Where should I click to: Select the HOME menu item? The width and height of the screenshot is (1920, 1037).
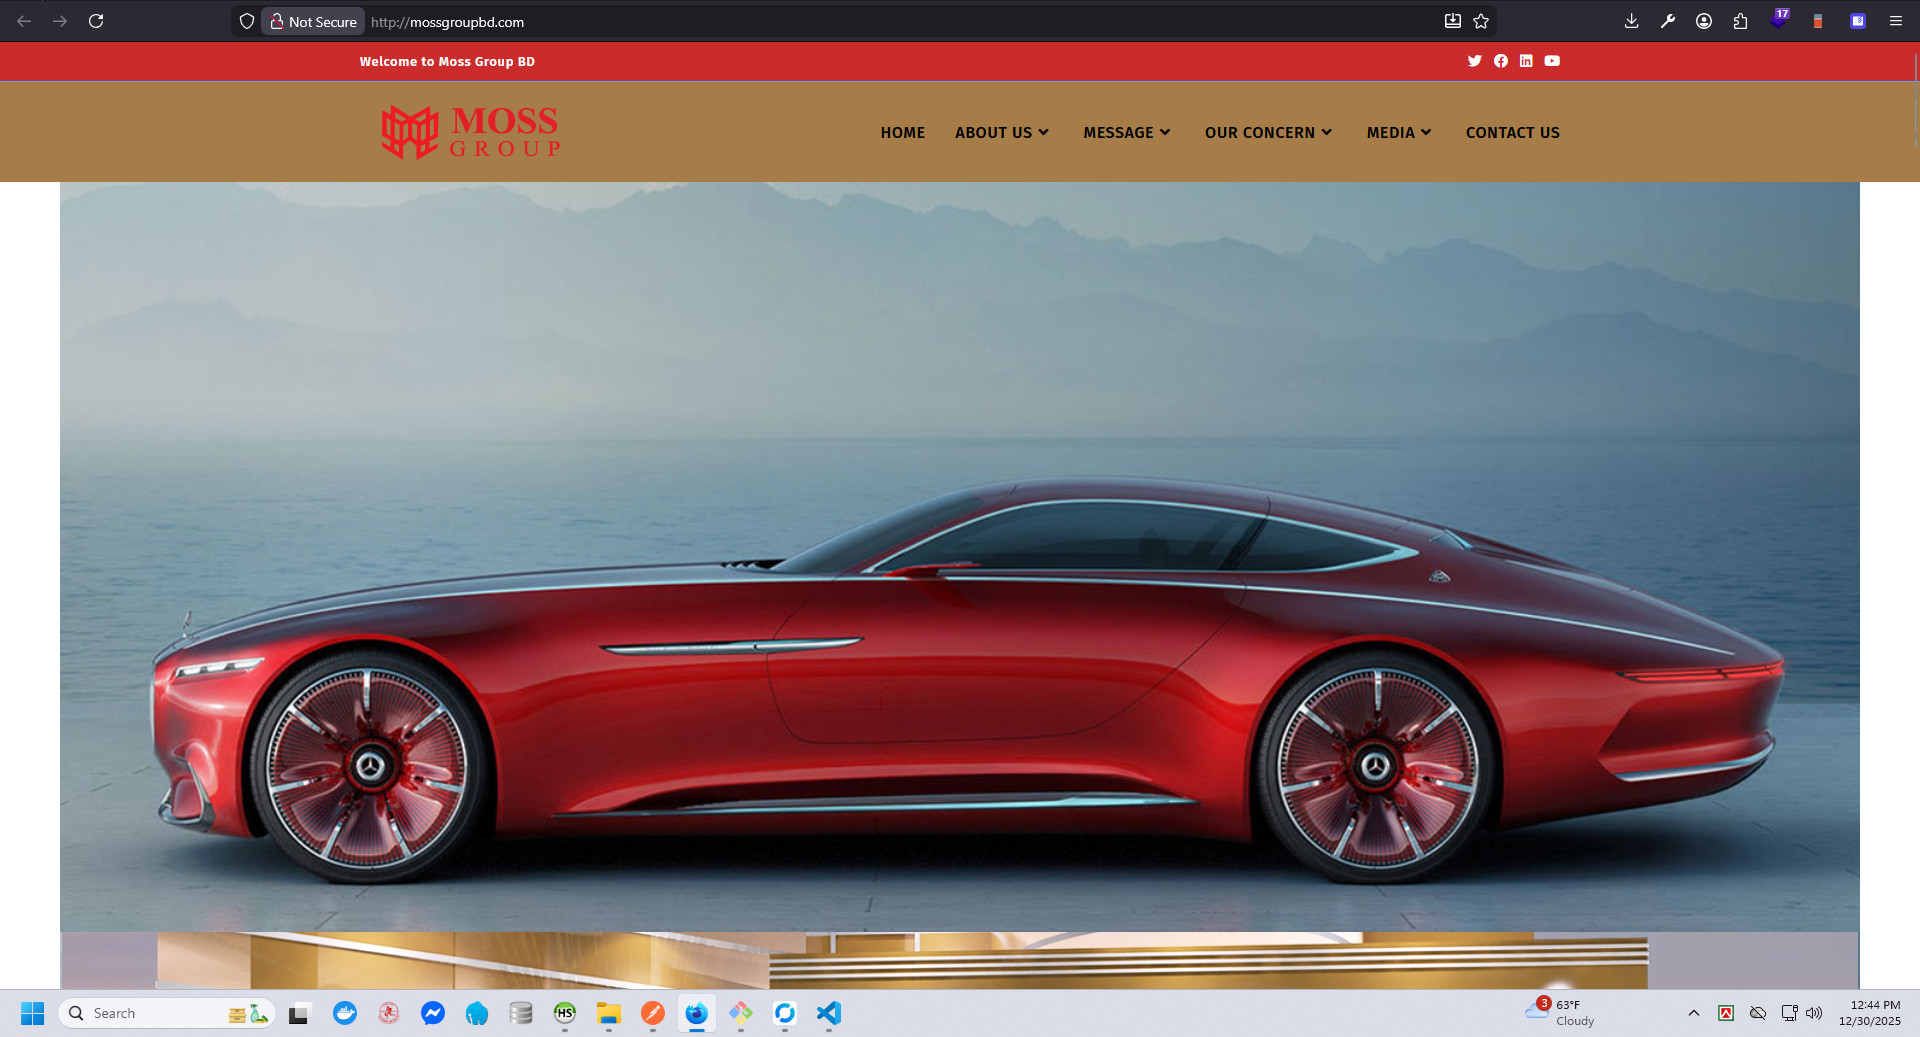tap(902, 132)
